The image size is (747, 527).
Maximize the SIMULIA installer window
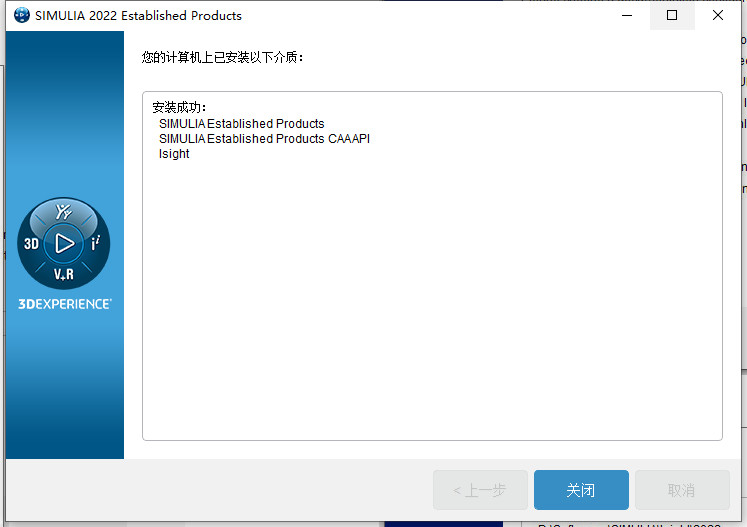(x=672, y=15)
